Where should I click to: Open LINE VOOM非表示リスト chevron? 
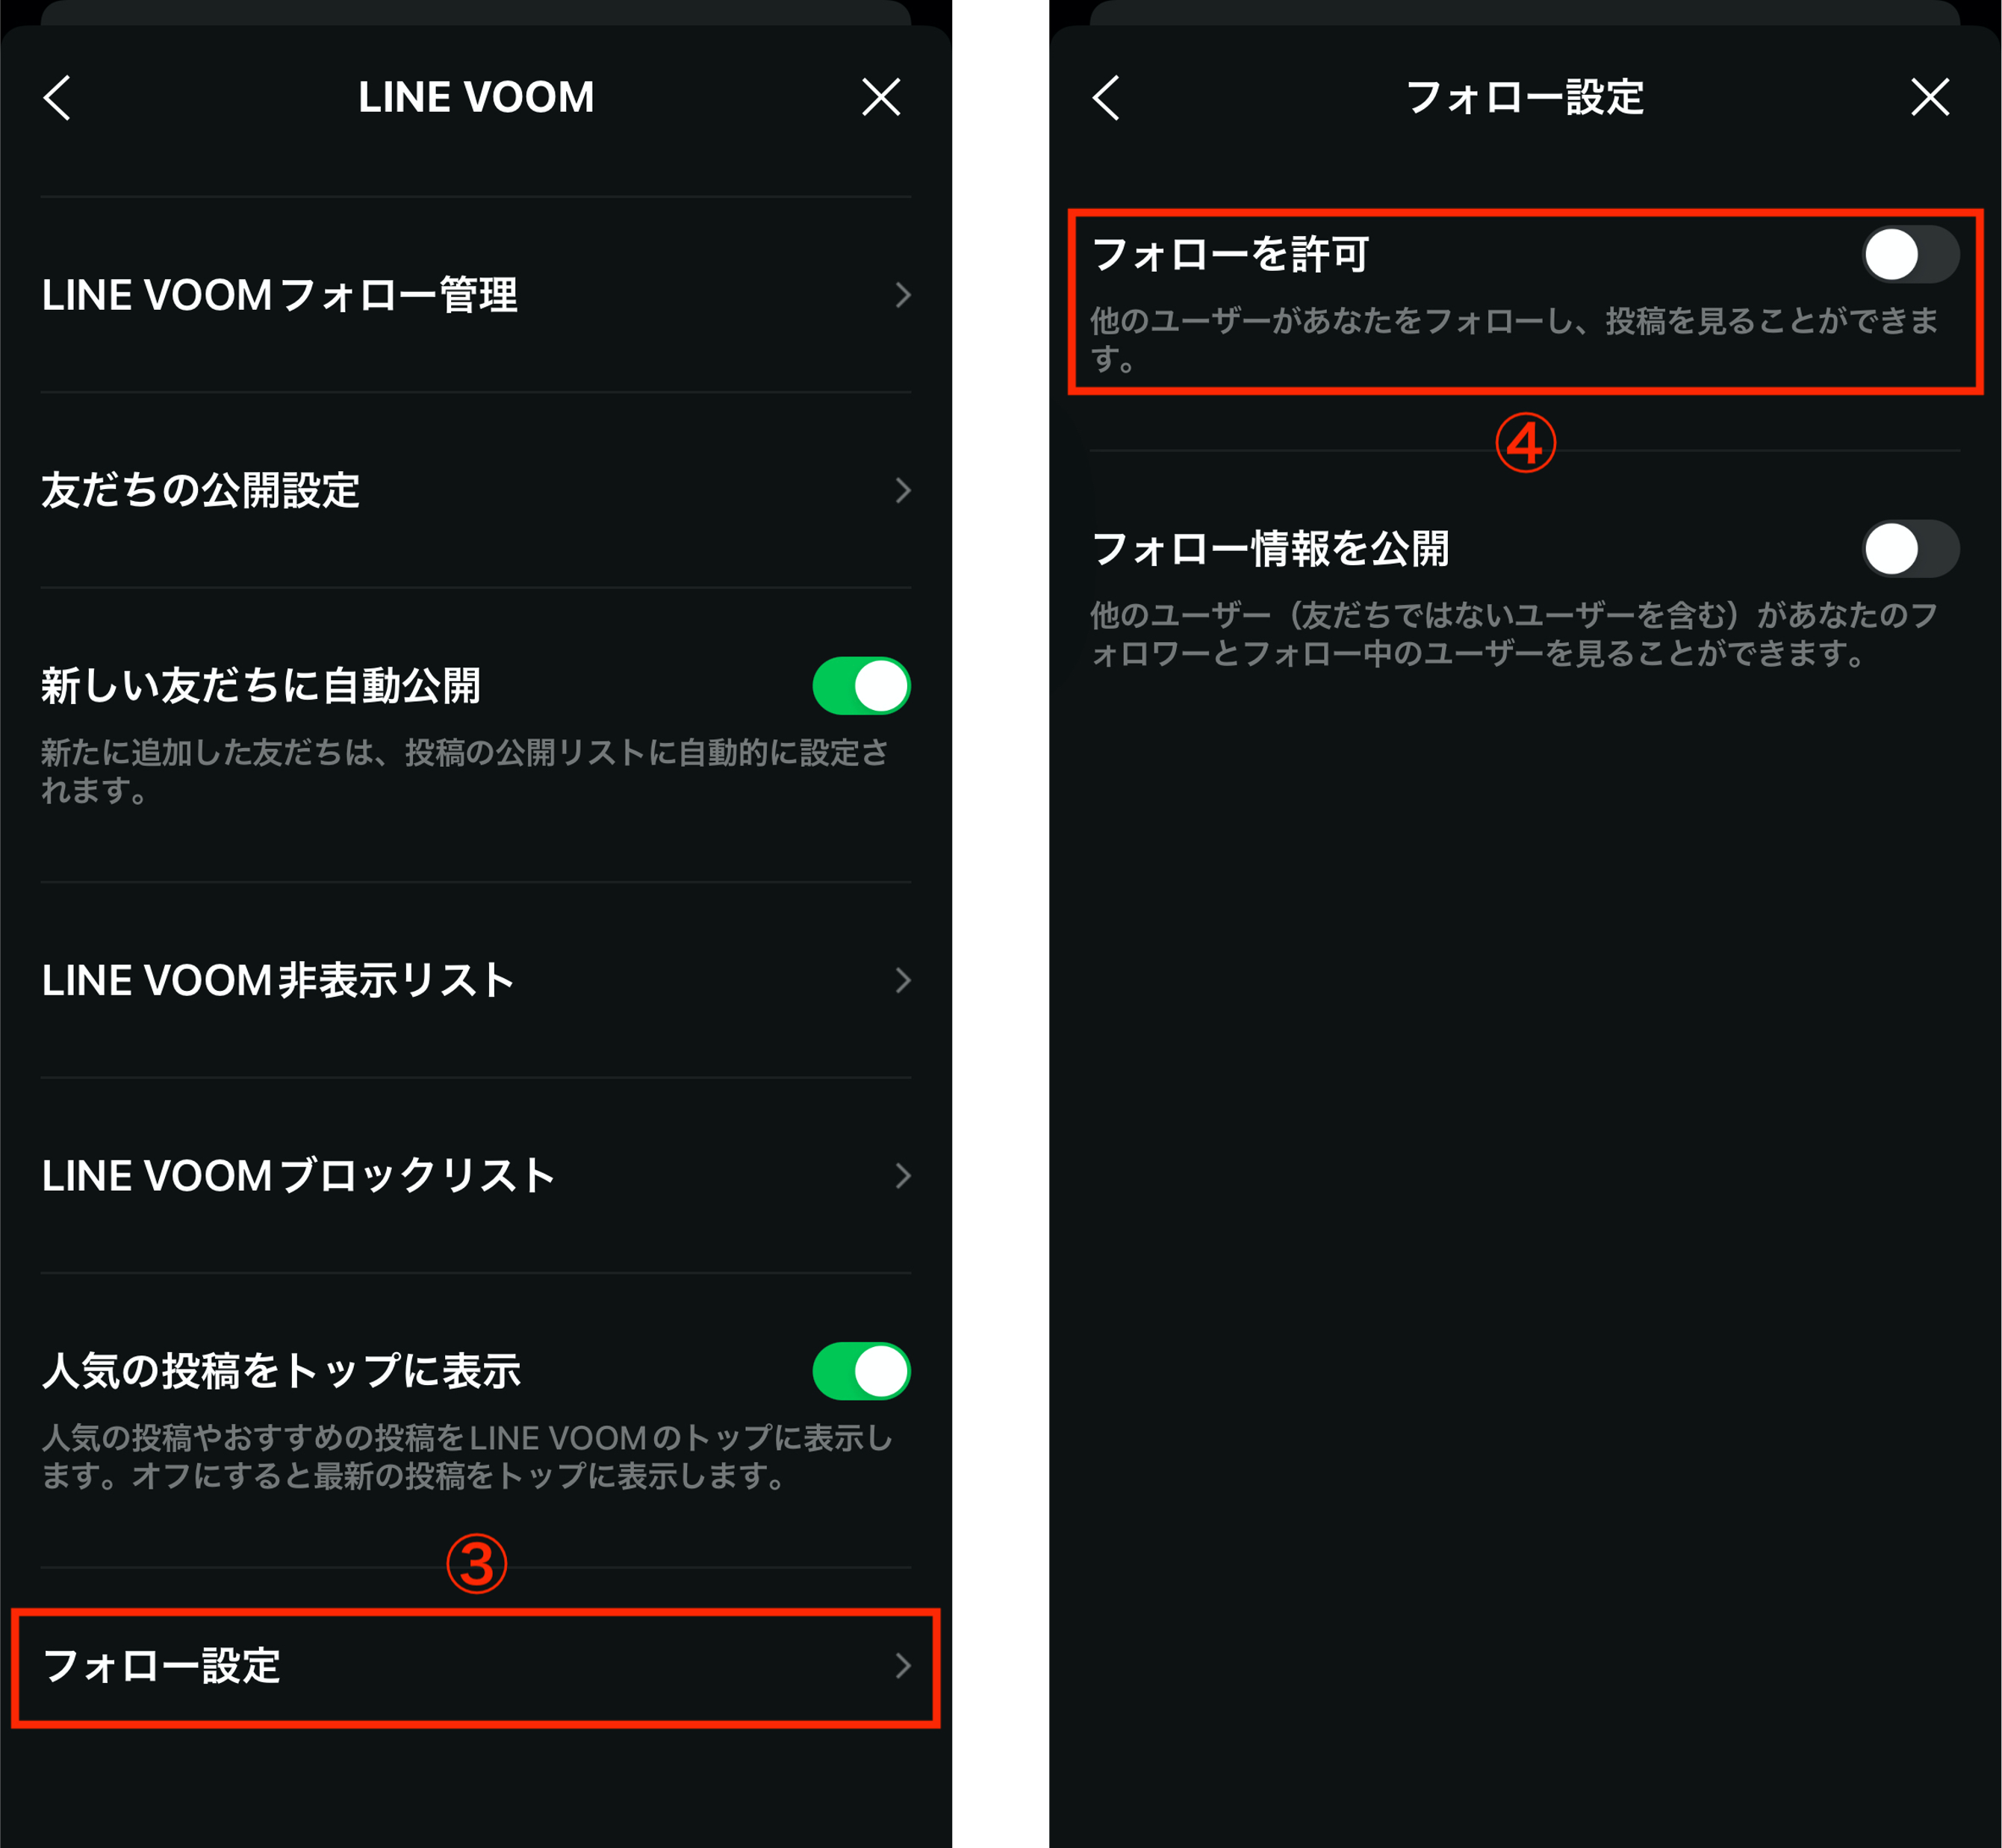pos(903,980)
